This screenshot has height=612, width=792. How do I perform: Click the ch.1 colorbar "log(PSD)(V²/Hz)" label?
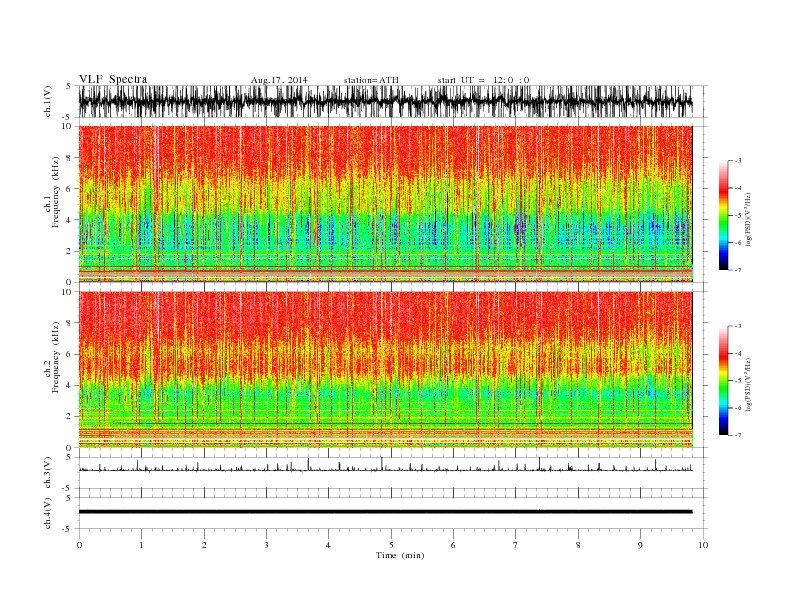pyautogui.click(x=749, y=219)
